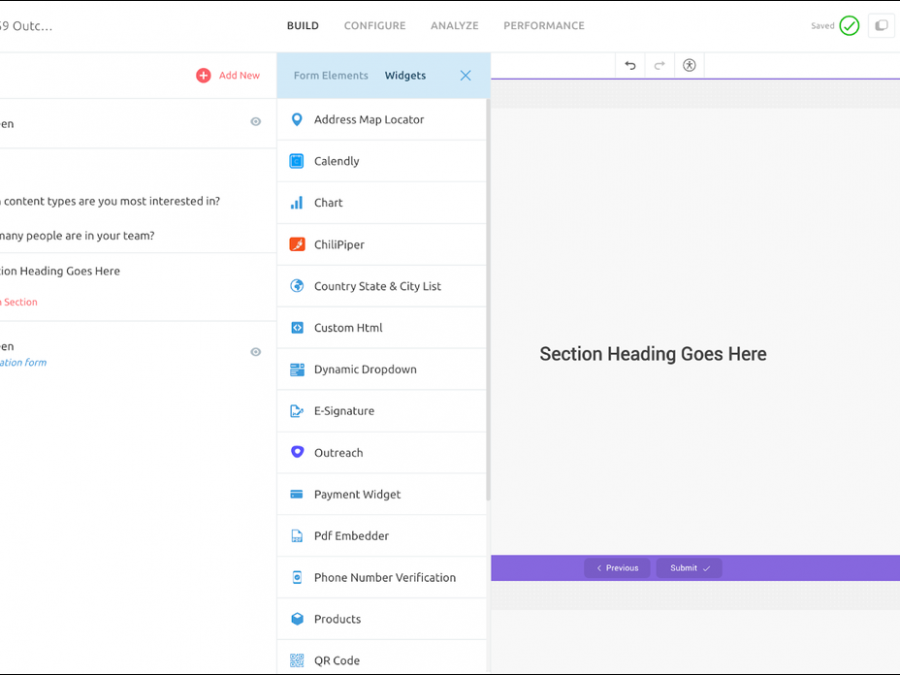This screenshot has width=900, height=675.
Task: Open the CONFIGURE tab
Action: tap(375, 26)
